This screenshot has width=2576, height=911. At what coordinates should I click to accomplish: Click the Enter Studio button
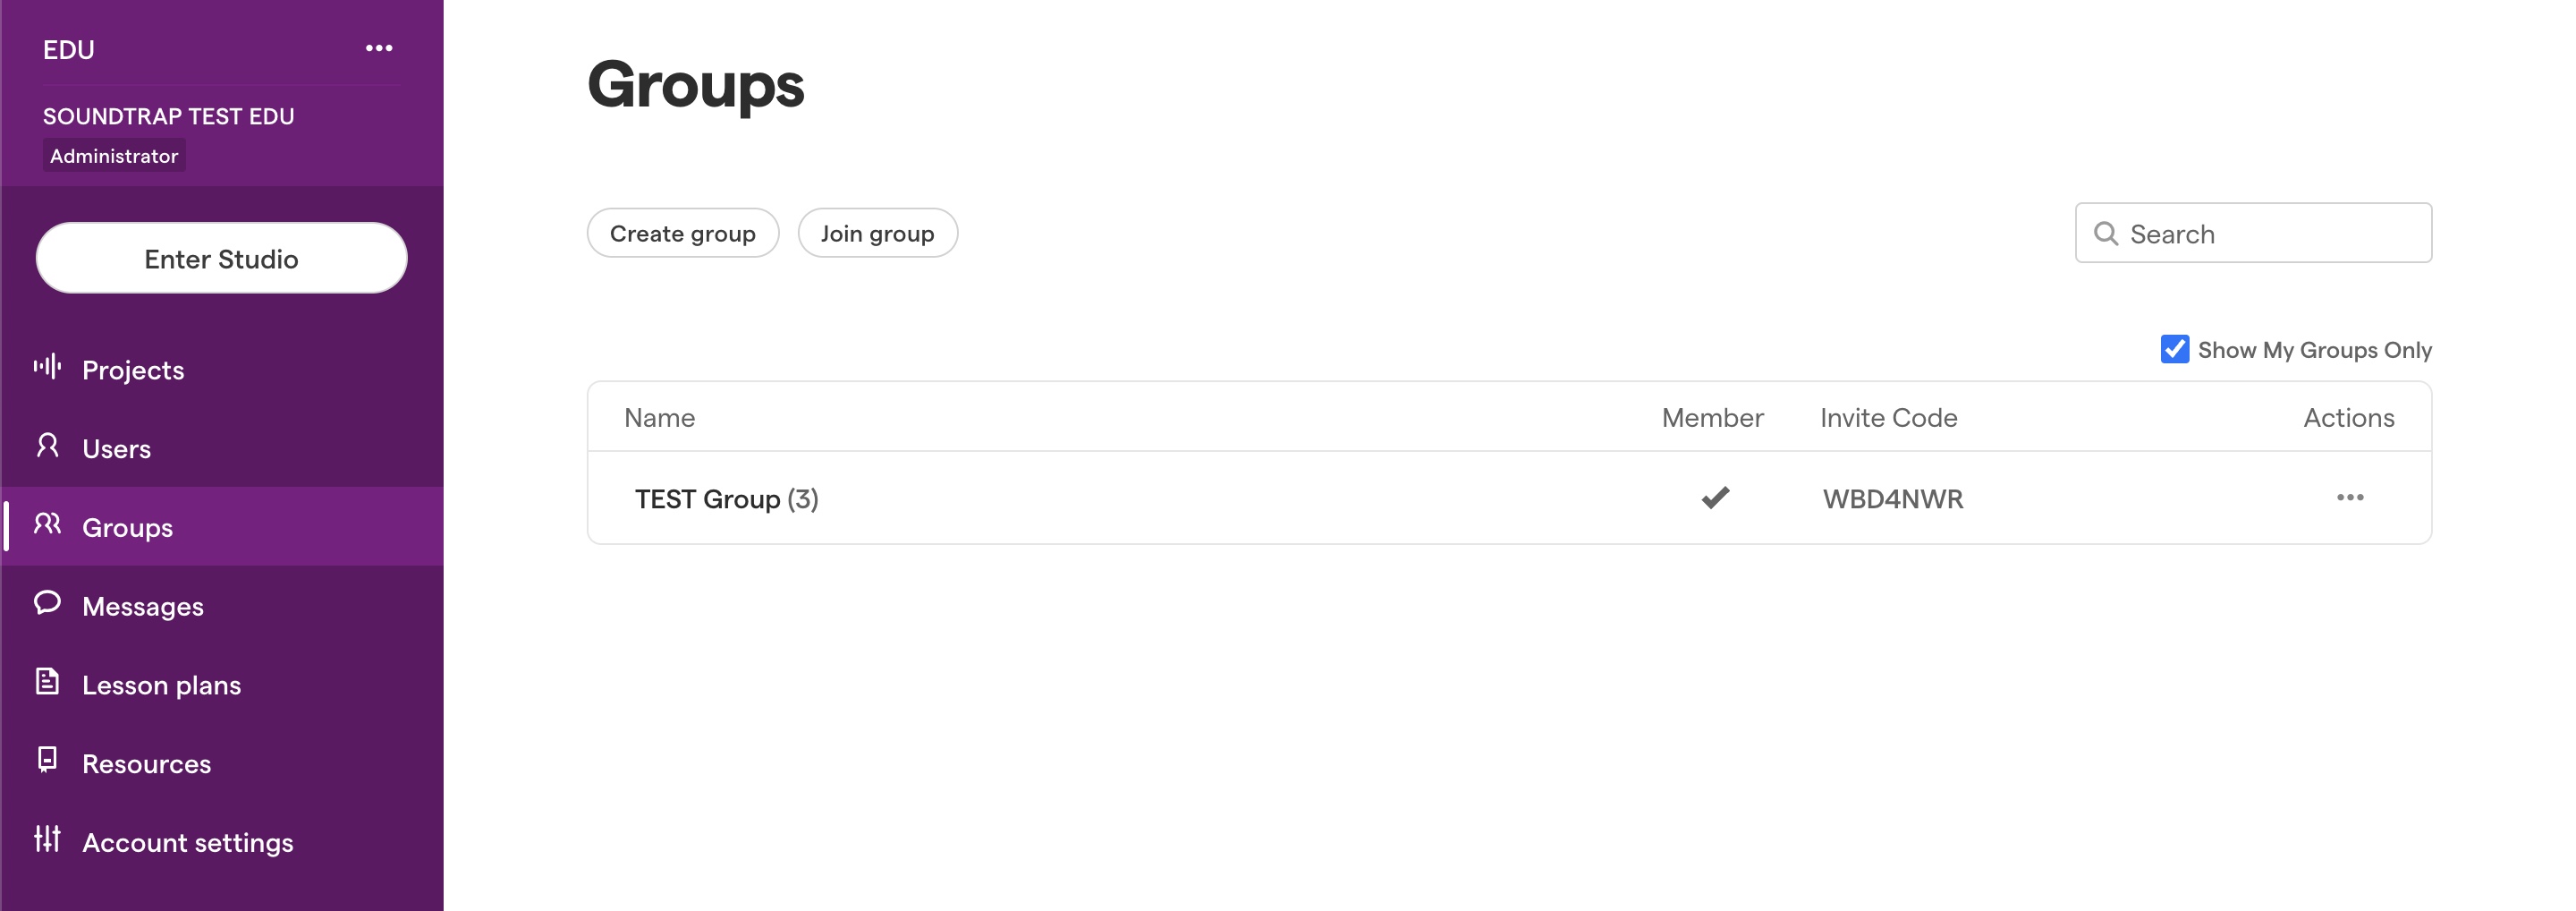[221, 257]
